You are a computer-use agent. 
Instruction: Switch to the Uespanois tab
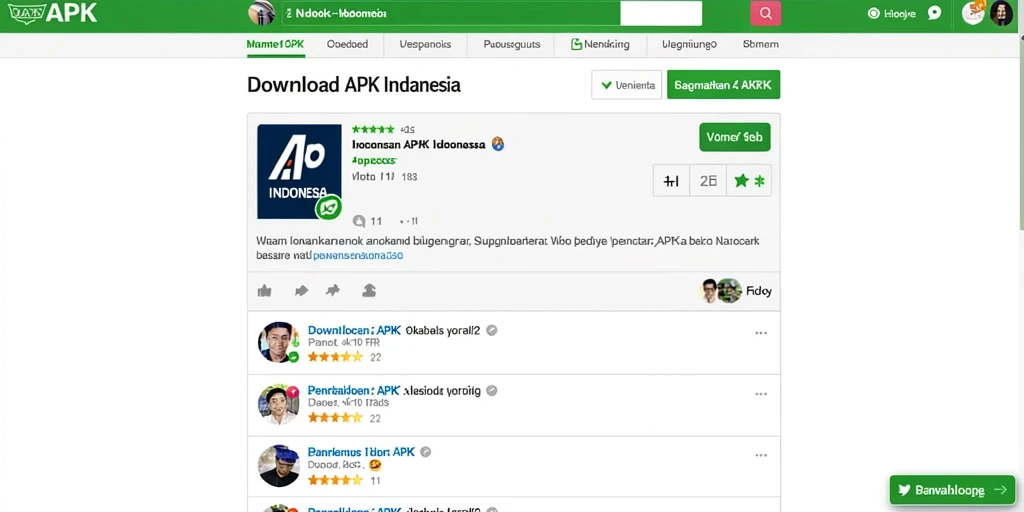coord(425,44)
